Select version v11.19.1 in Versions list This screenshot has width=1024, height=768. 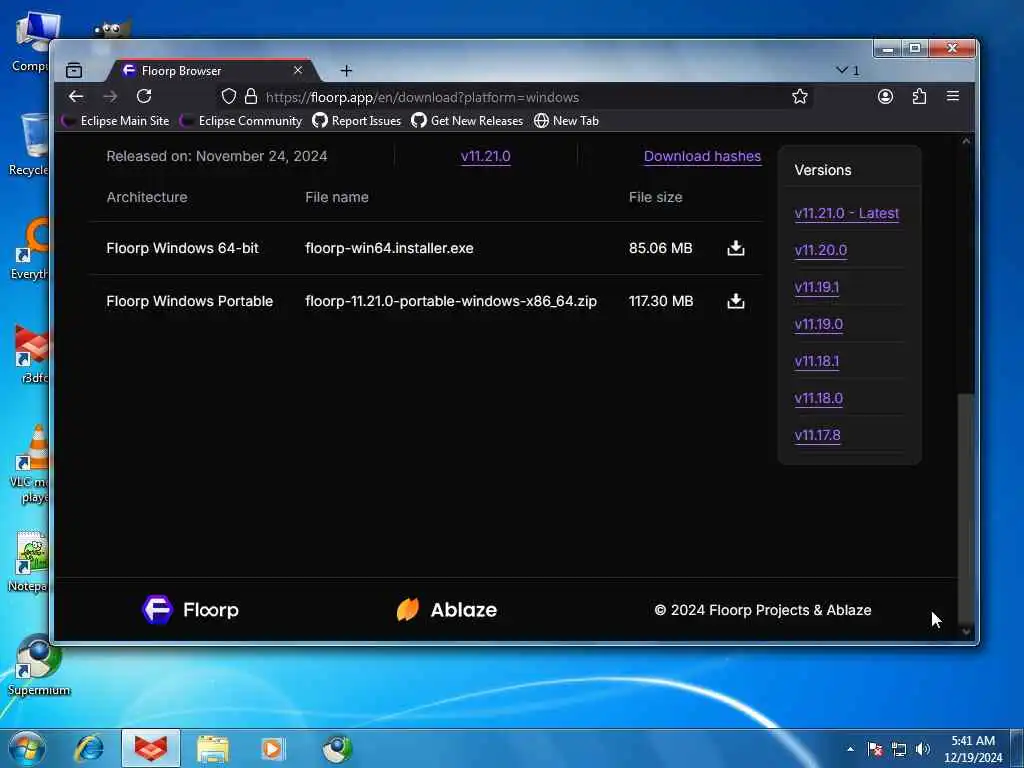point(817,287)
